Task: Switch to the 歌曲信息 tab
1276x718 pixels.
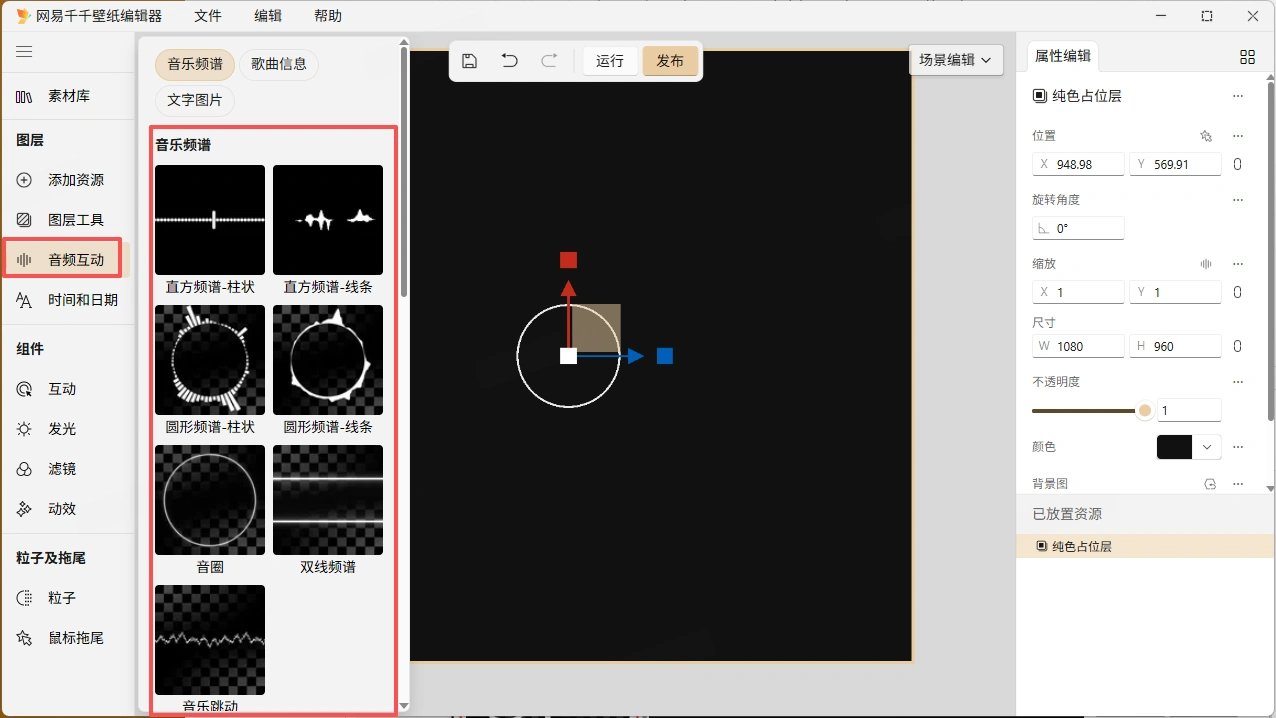Action: (279, 65)
